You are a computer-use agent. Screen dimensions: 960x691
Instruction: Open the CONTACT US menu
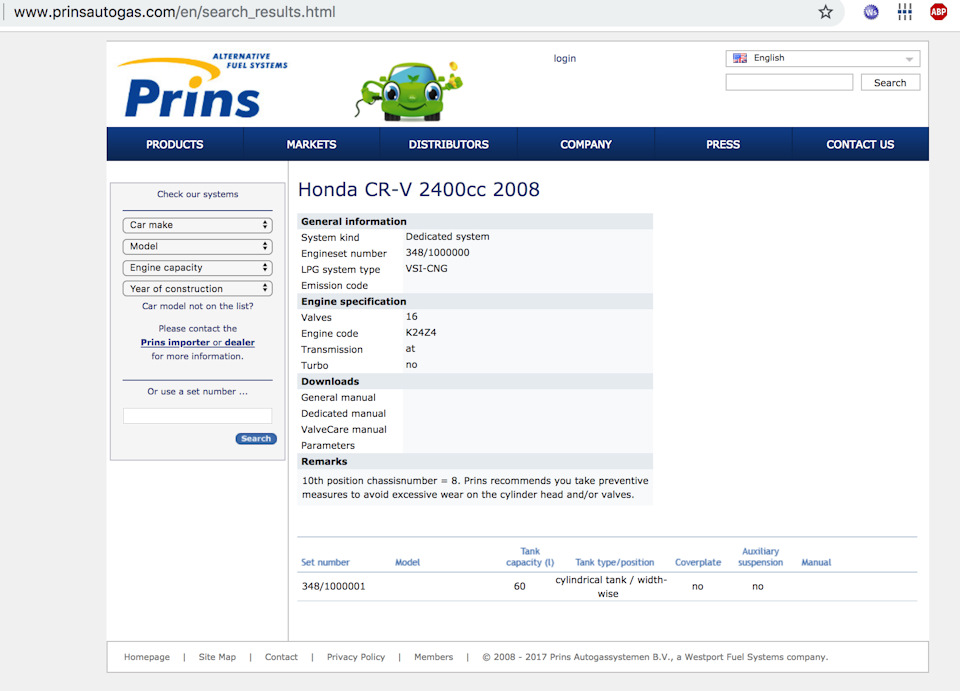pos(860,144)
